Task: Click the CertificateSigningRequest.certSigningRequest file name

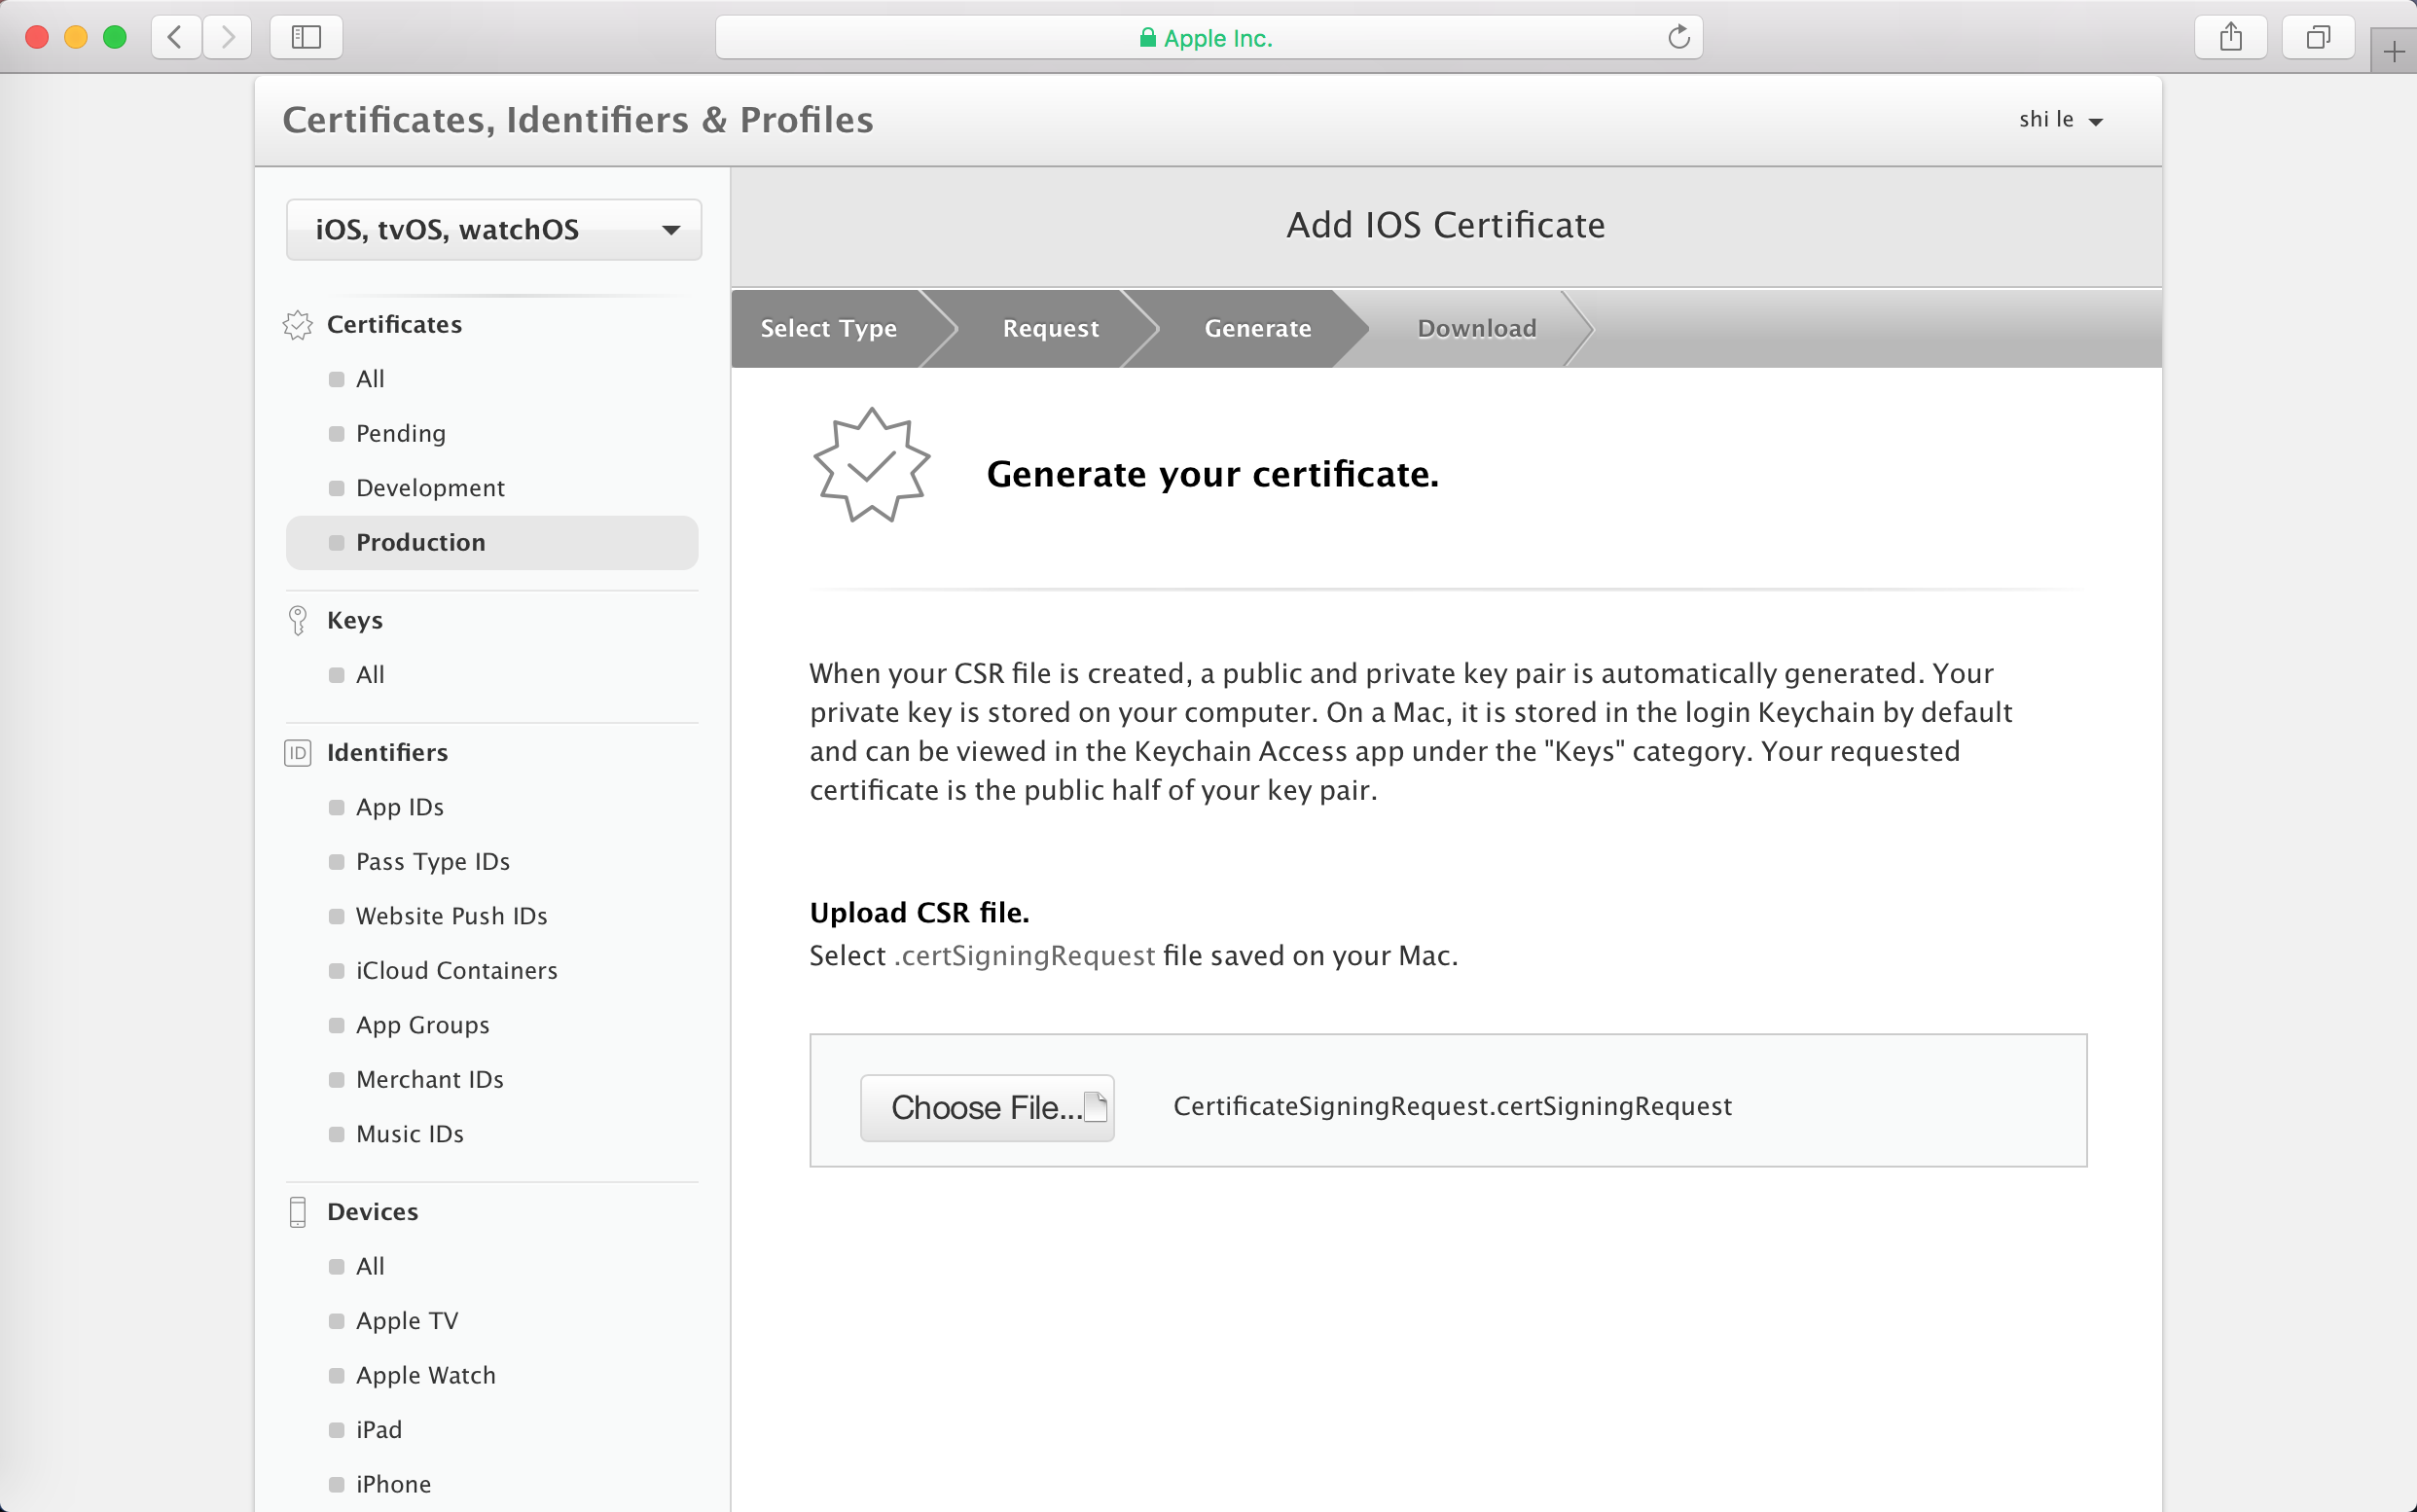Action: click(x=1452, y=1106)
